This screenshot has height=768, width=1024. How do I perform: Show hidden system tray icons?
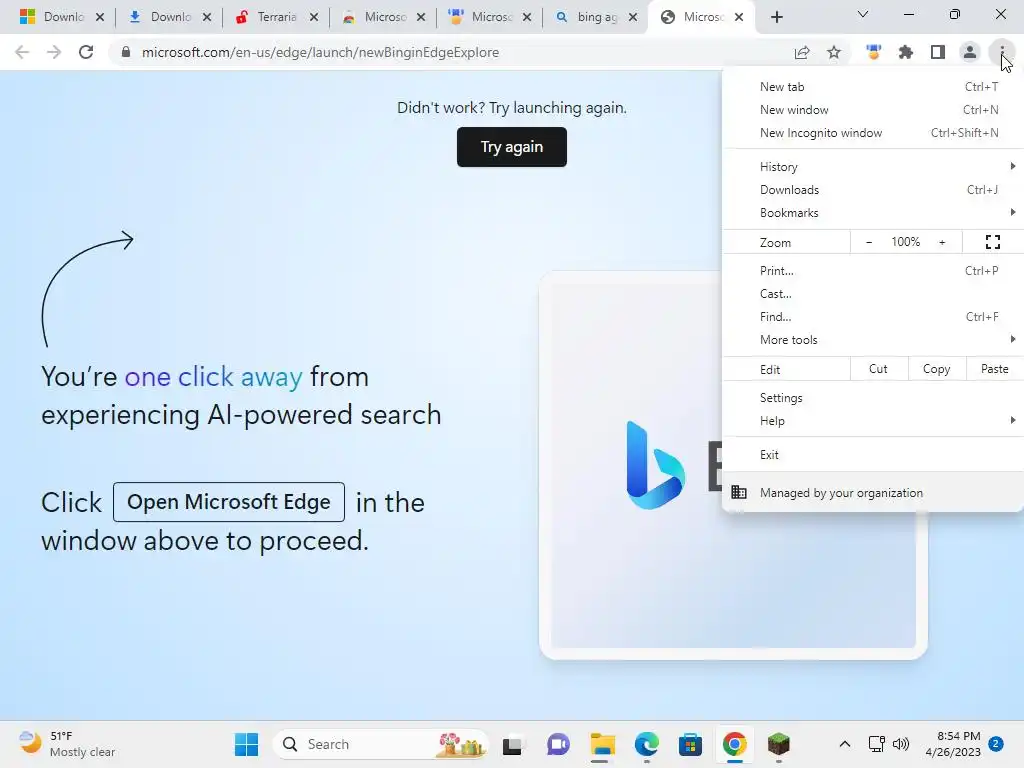[x=844, y=744]
